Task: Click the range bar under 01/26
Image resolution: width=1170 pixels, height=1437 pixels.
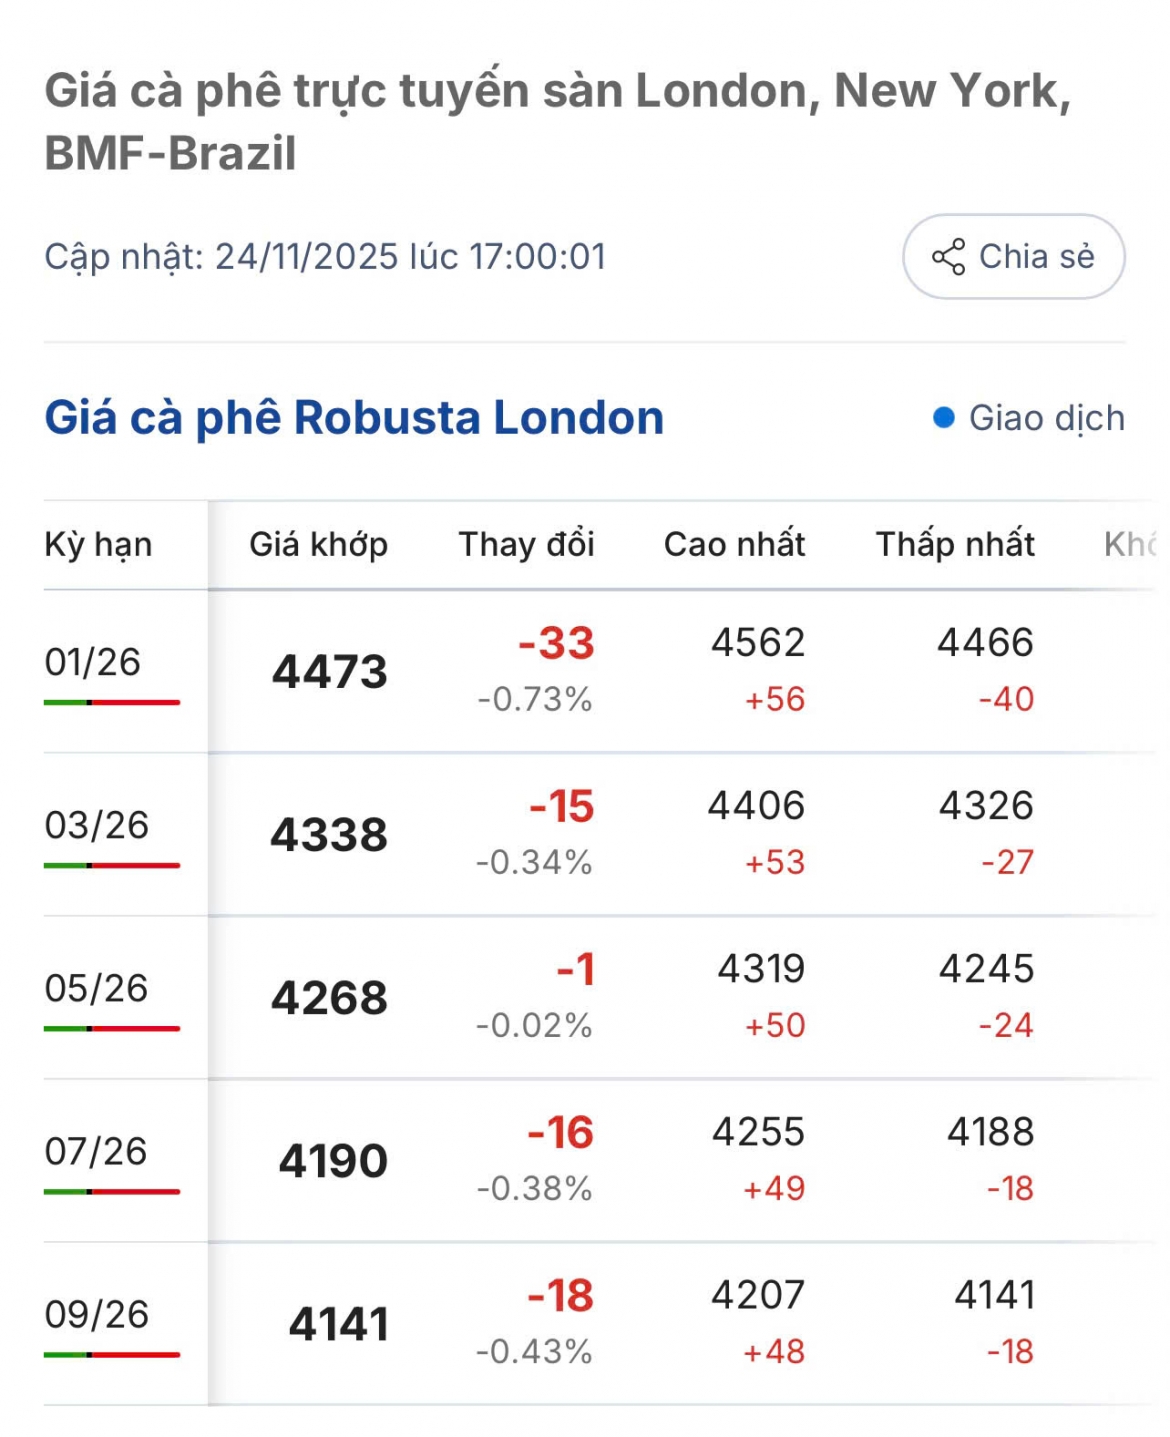Action: point(112,703)
